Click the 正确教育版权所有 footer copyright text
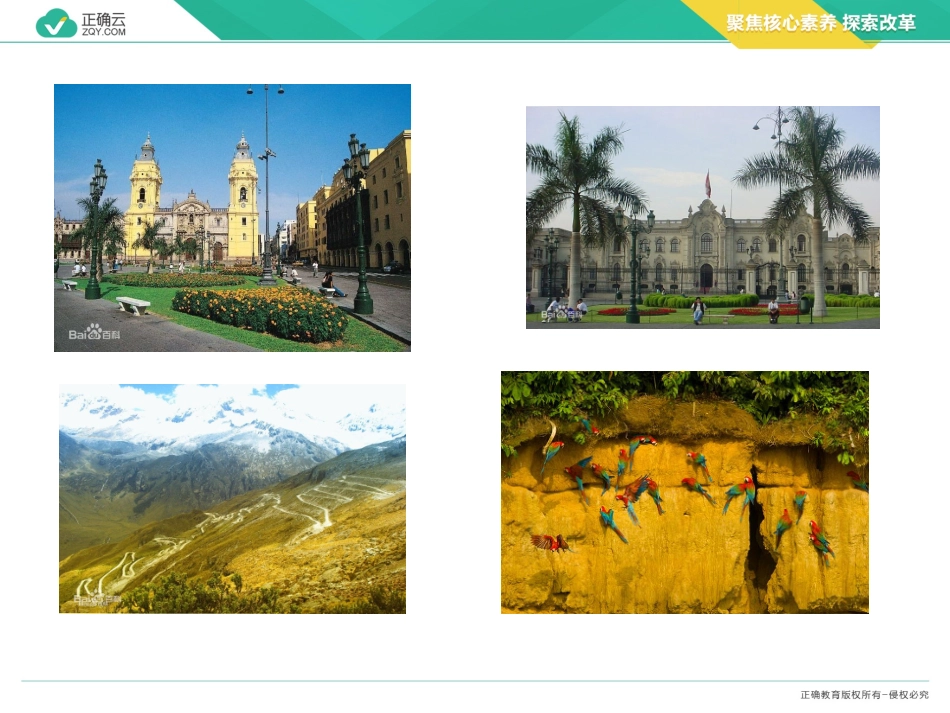Image resolution: width=950 pixels, height=713 pixels. [x=863, y=694]
